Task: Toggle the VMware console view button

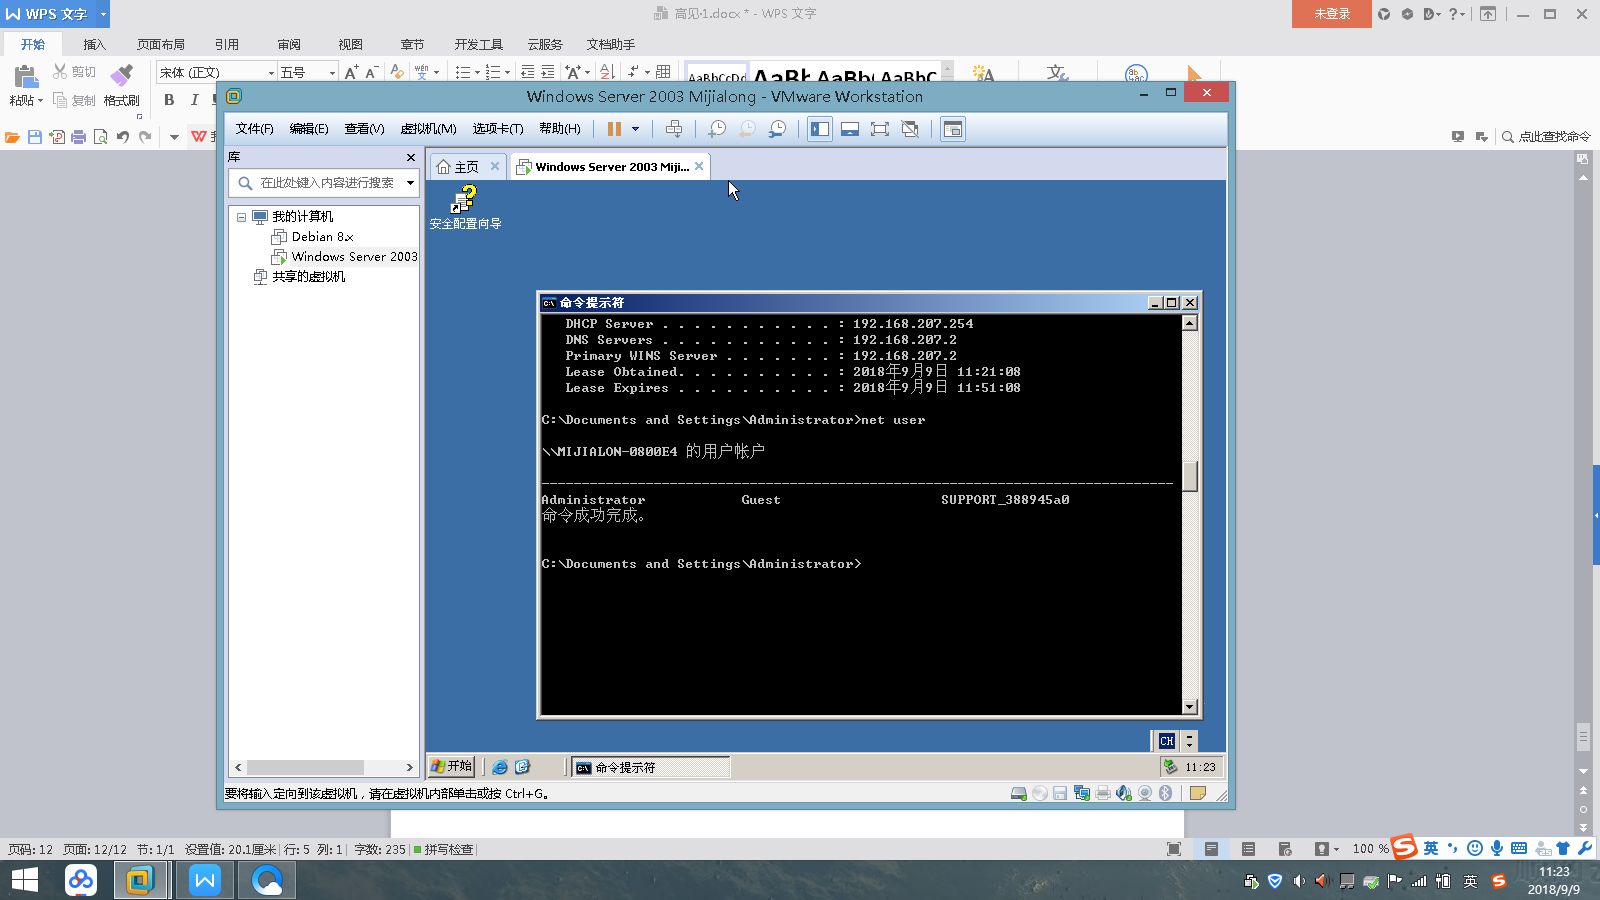Action: (x=953, y=129)
